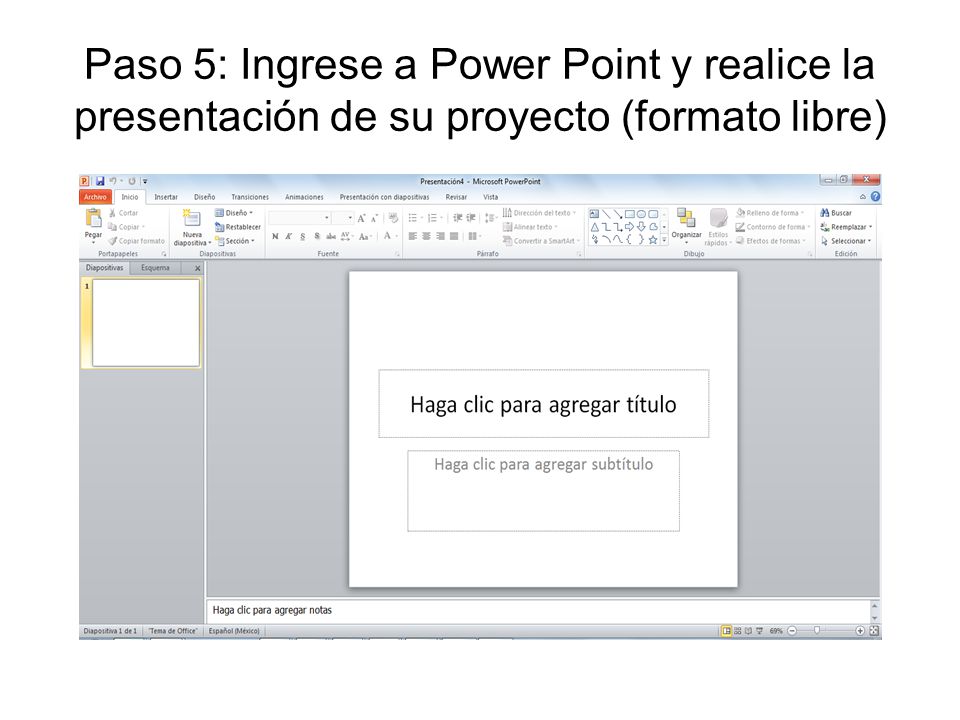The image size is (960, 720).
Task: Toggle underline S formatting
Action: [x=302, y=236]
